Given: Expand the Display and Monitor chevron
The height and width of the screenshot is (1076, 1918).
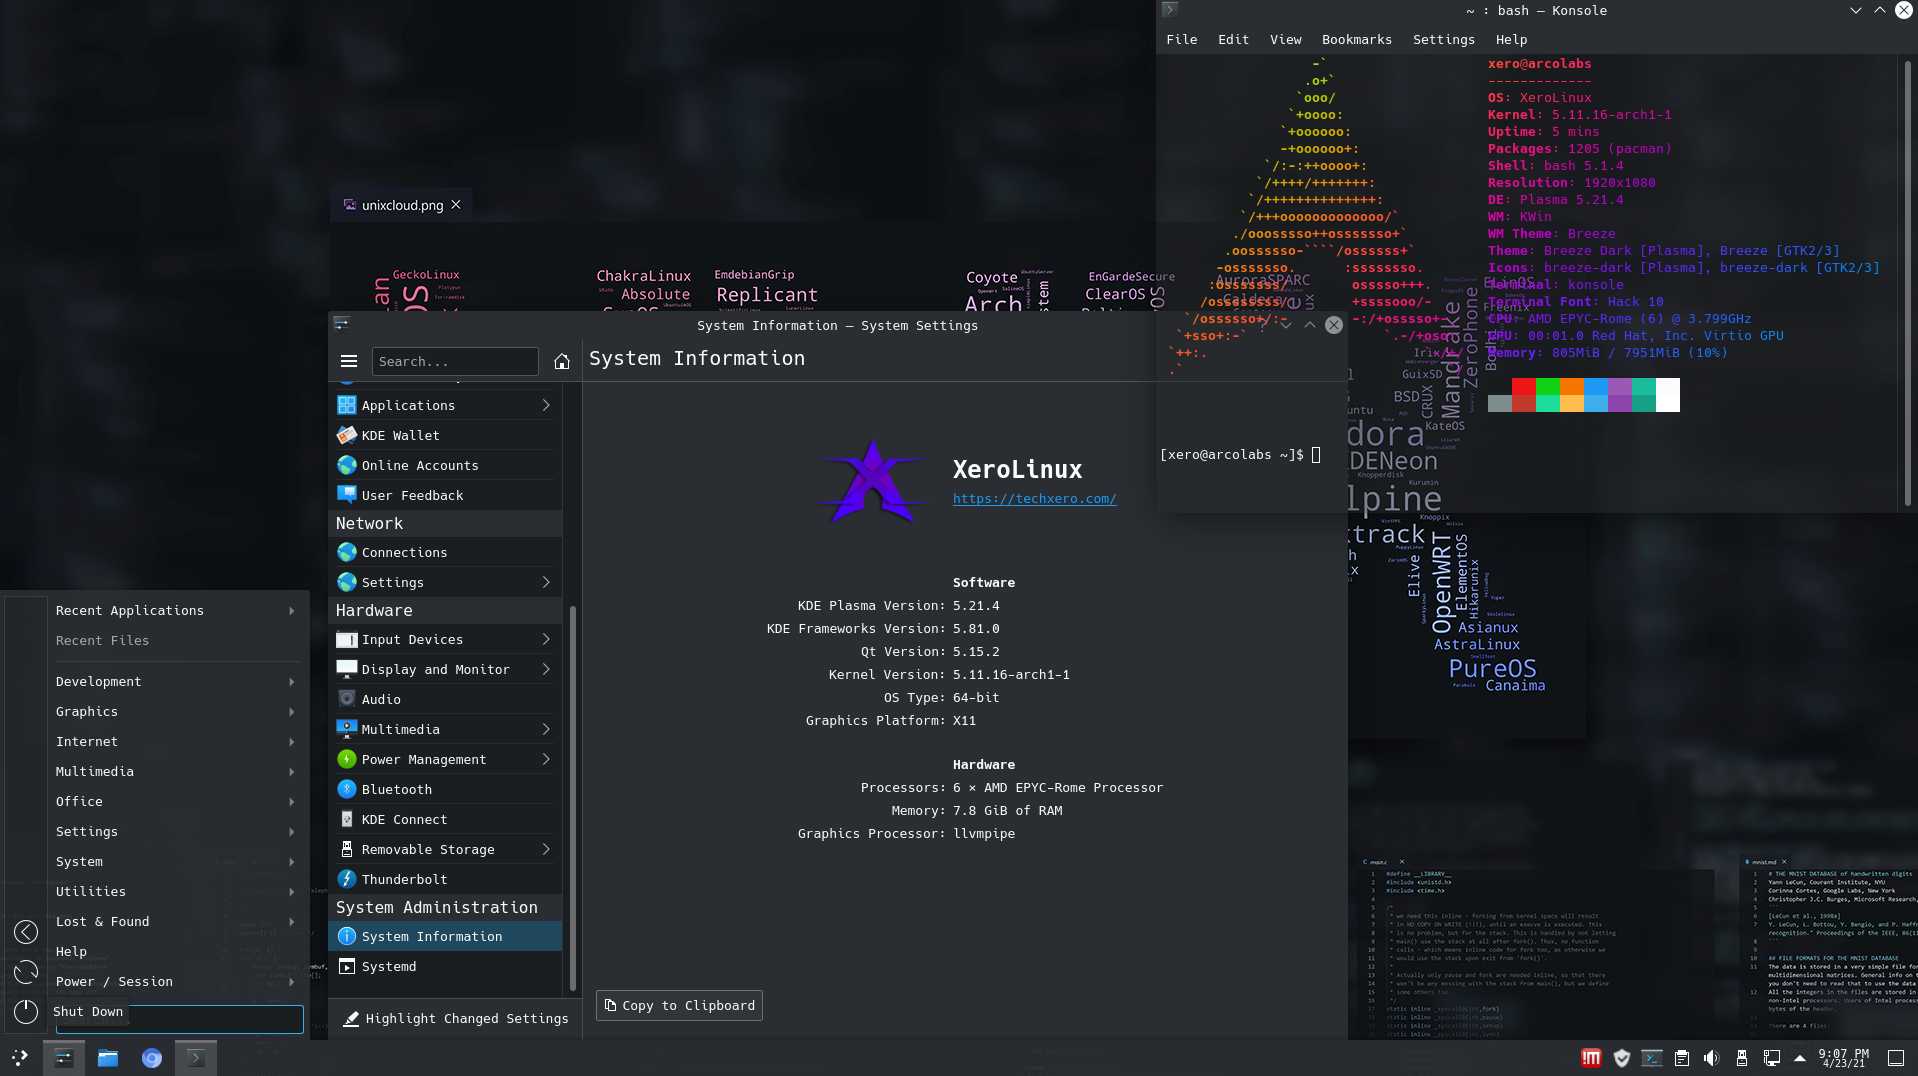Looking at the screenshot, I should coord(546,669).
